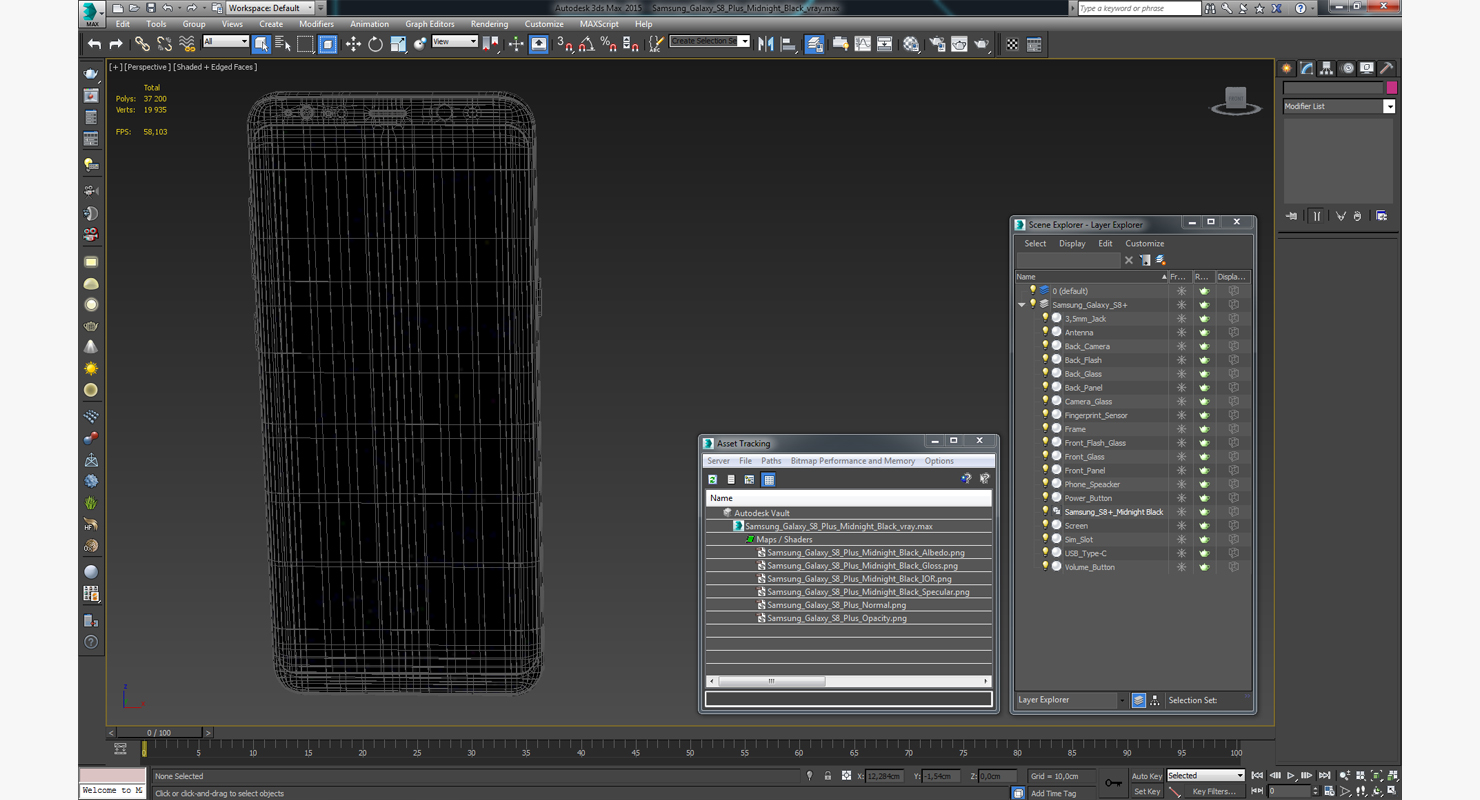Click the Scene Explorer search field
1480x800 pixels.
pos(1068,260)
